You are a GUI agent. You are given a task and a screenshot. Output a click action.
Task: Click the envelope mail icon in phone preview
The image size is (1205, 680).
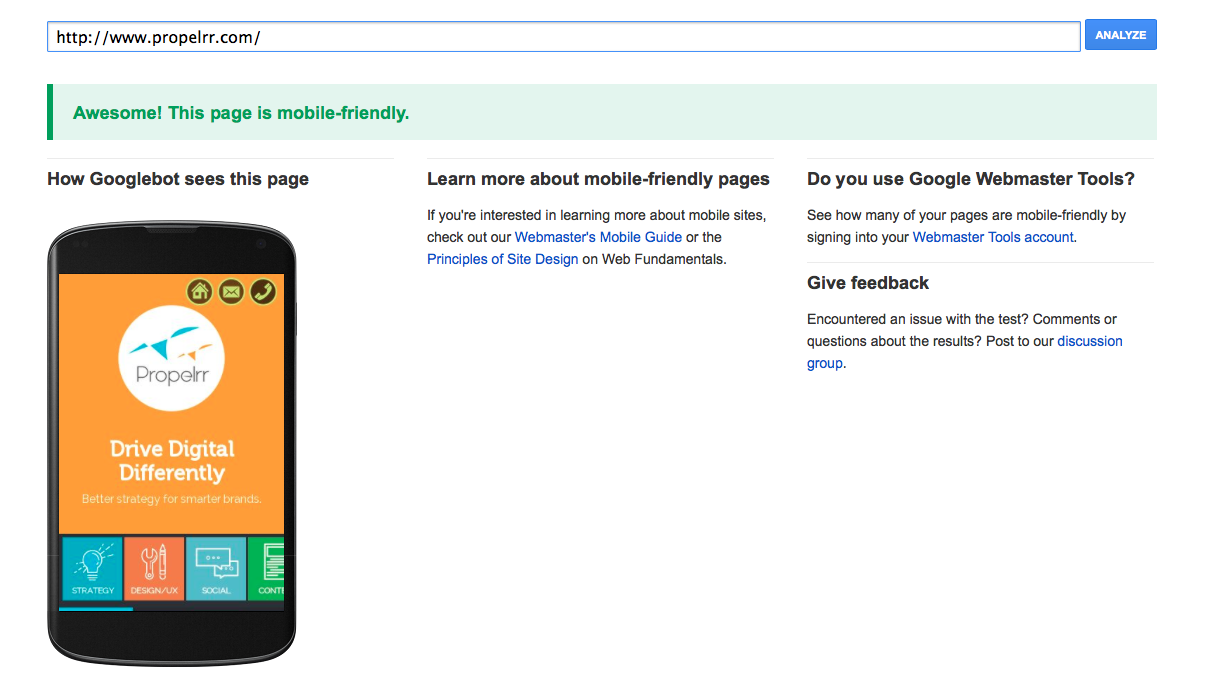click(x=231, y=291)
